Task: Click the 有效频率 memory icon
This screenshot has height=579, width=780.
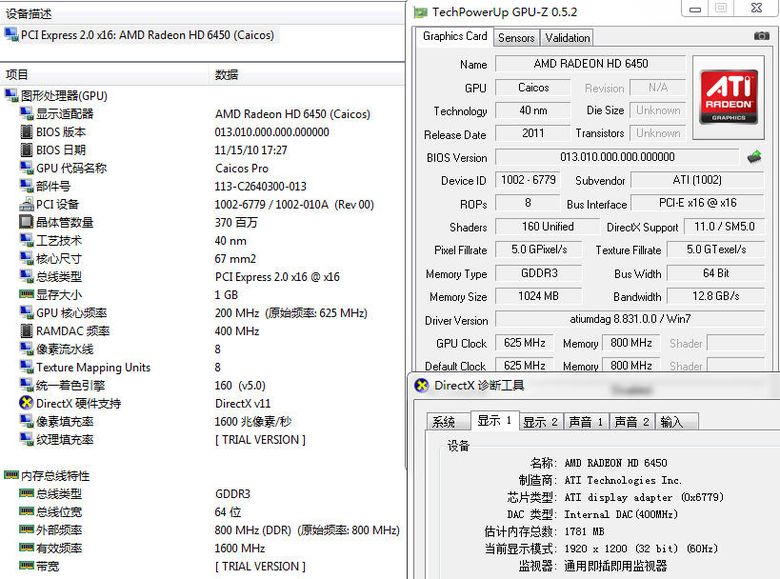Action: click(26, 547)
